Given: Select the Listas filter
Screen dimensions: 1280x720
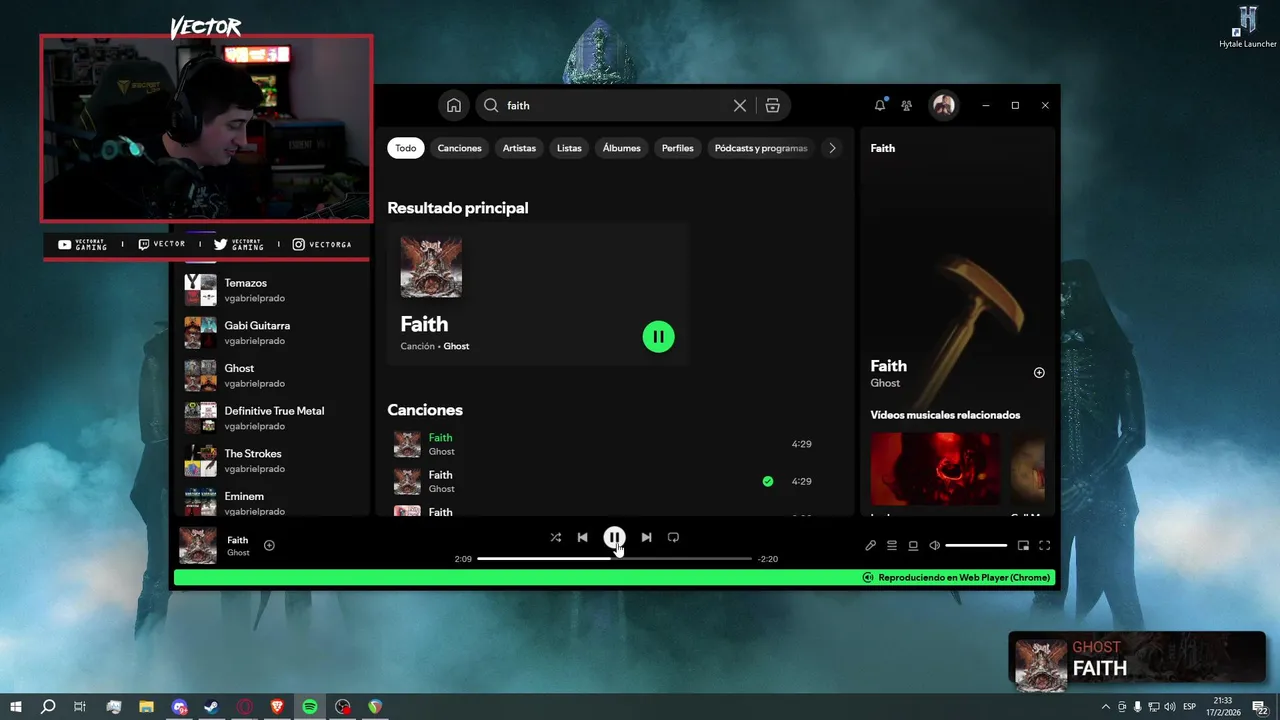Looking at the screenshot, I should click(x=569, y=148).
